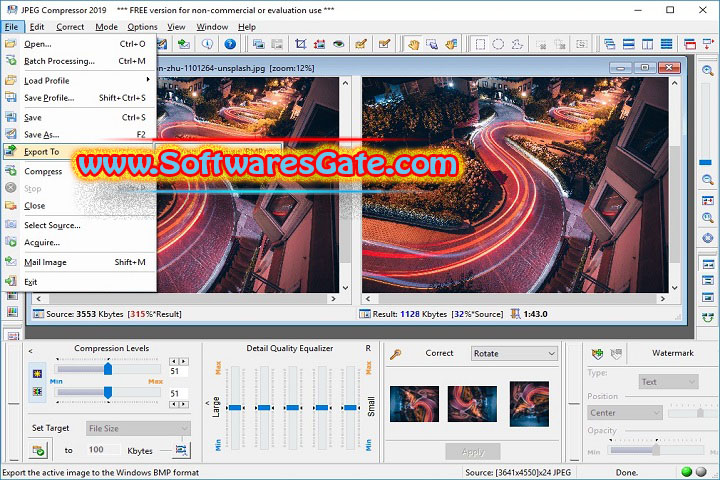Screen dimensions: 720x480
Task: Click the info bubble toolbar icon
Action: (207, 44)
